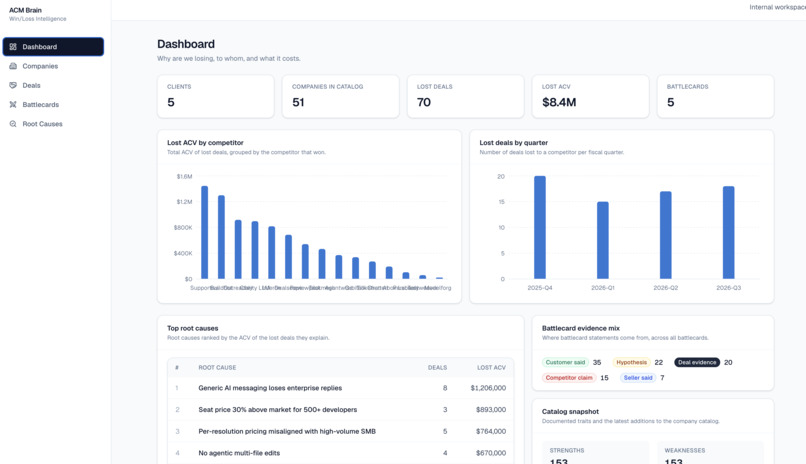This screenshot has height=464, width=806.
Task: Click the Catalog snapshot heading
Action: tap(570, 412)
